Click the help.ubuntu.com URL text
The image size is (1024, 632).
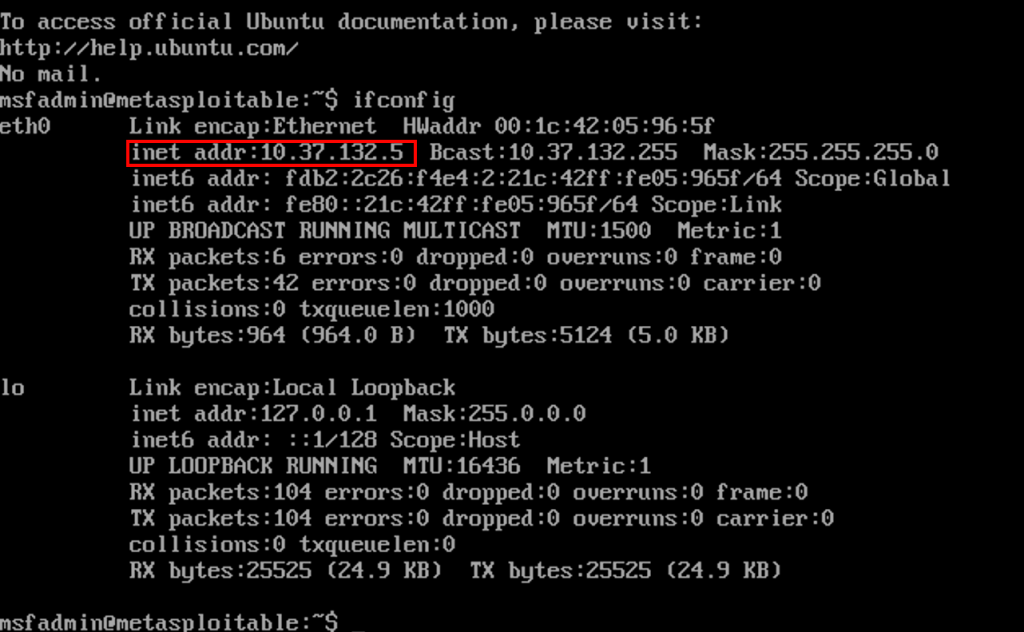click(x=149, y=48)
